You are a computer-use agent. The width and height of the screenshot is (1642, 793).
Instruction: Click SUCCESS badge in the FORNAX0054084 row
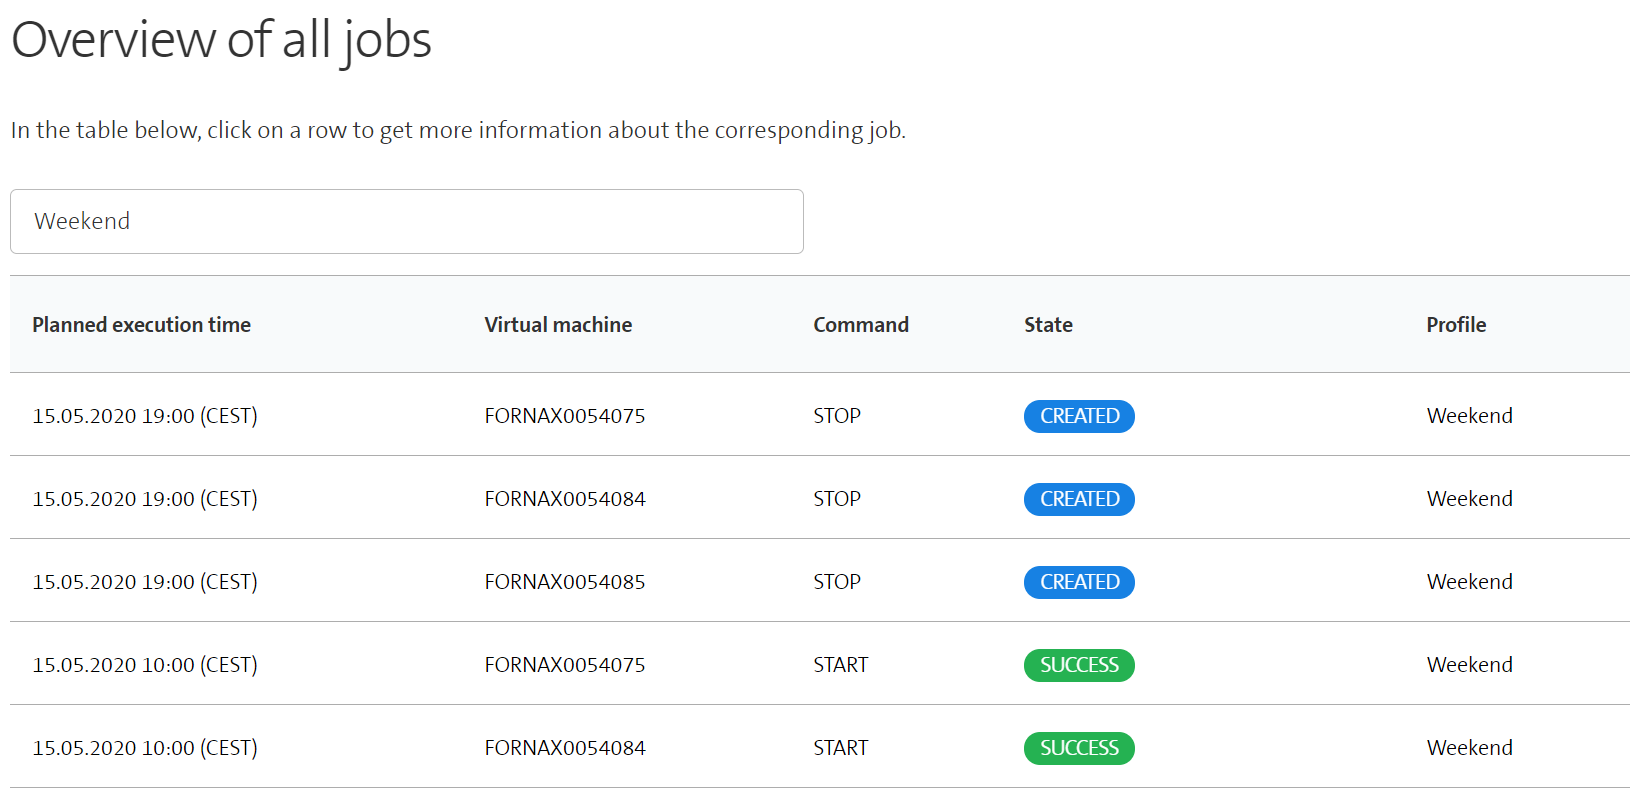click(1078, 748)
